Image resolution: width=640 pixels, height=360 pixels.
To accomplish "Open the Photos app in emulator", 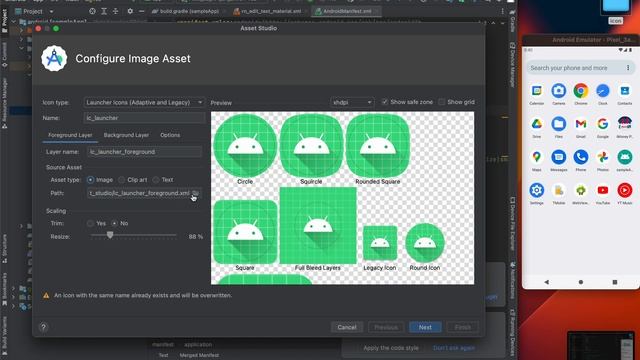I will tap(603, 157).
